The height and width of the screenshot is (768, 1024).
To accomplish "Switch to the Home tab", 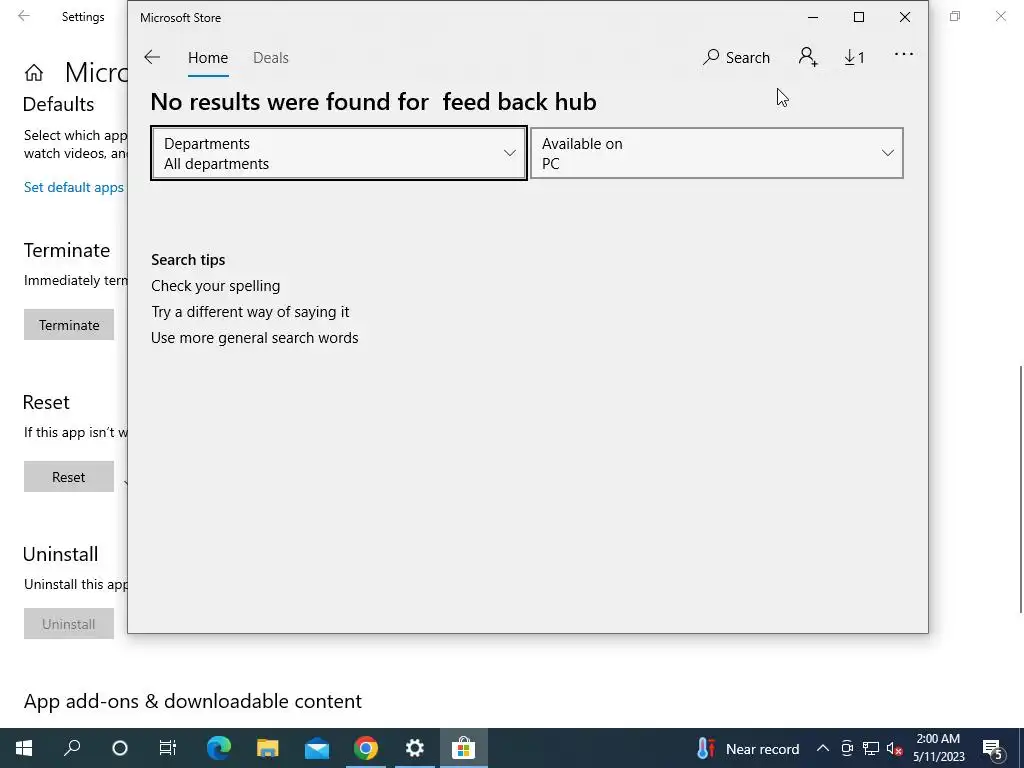I will click(x=208, y=57).
